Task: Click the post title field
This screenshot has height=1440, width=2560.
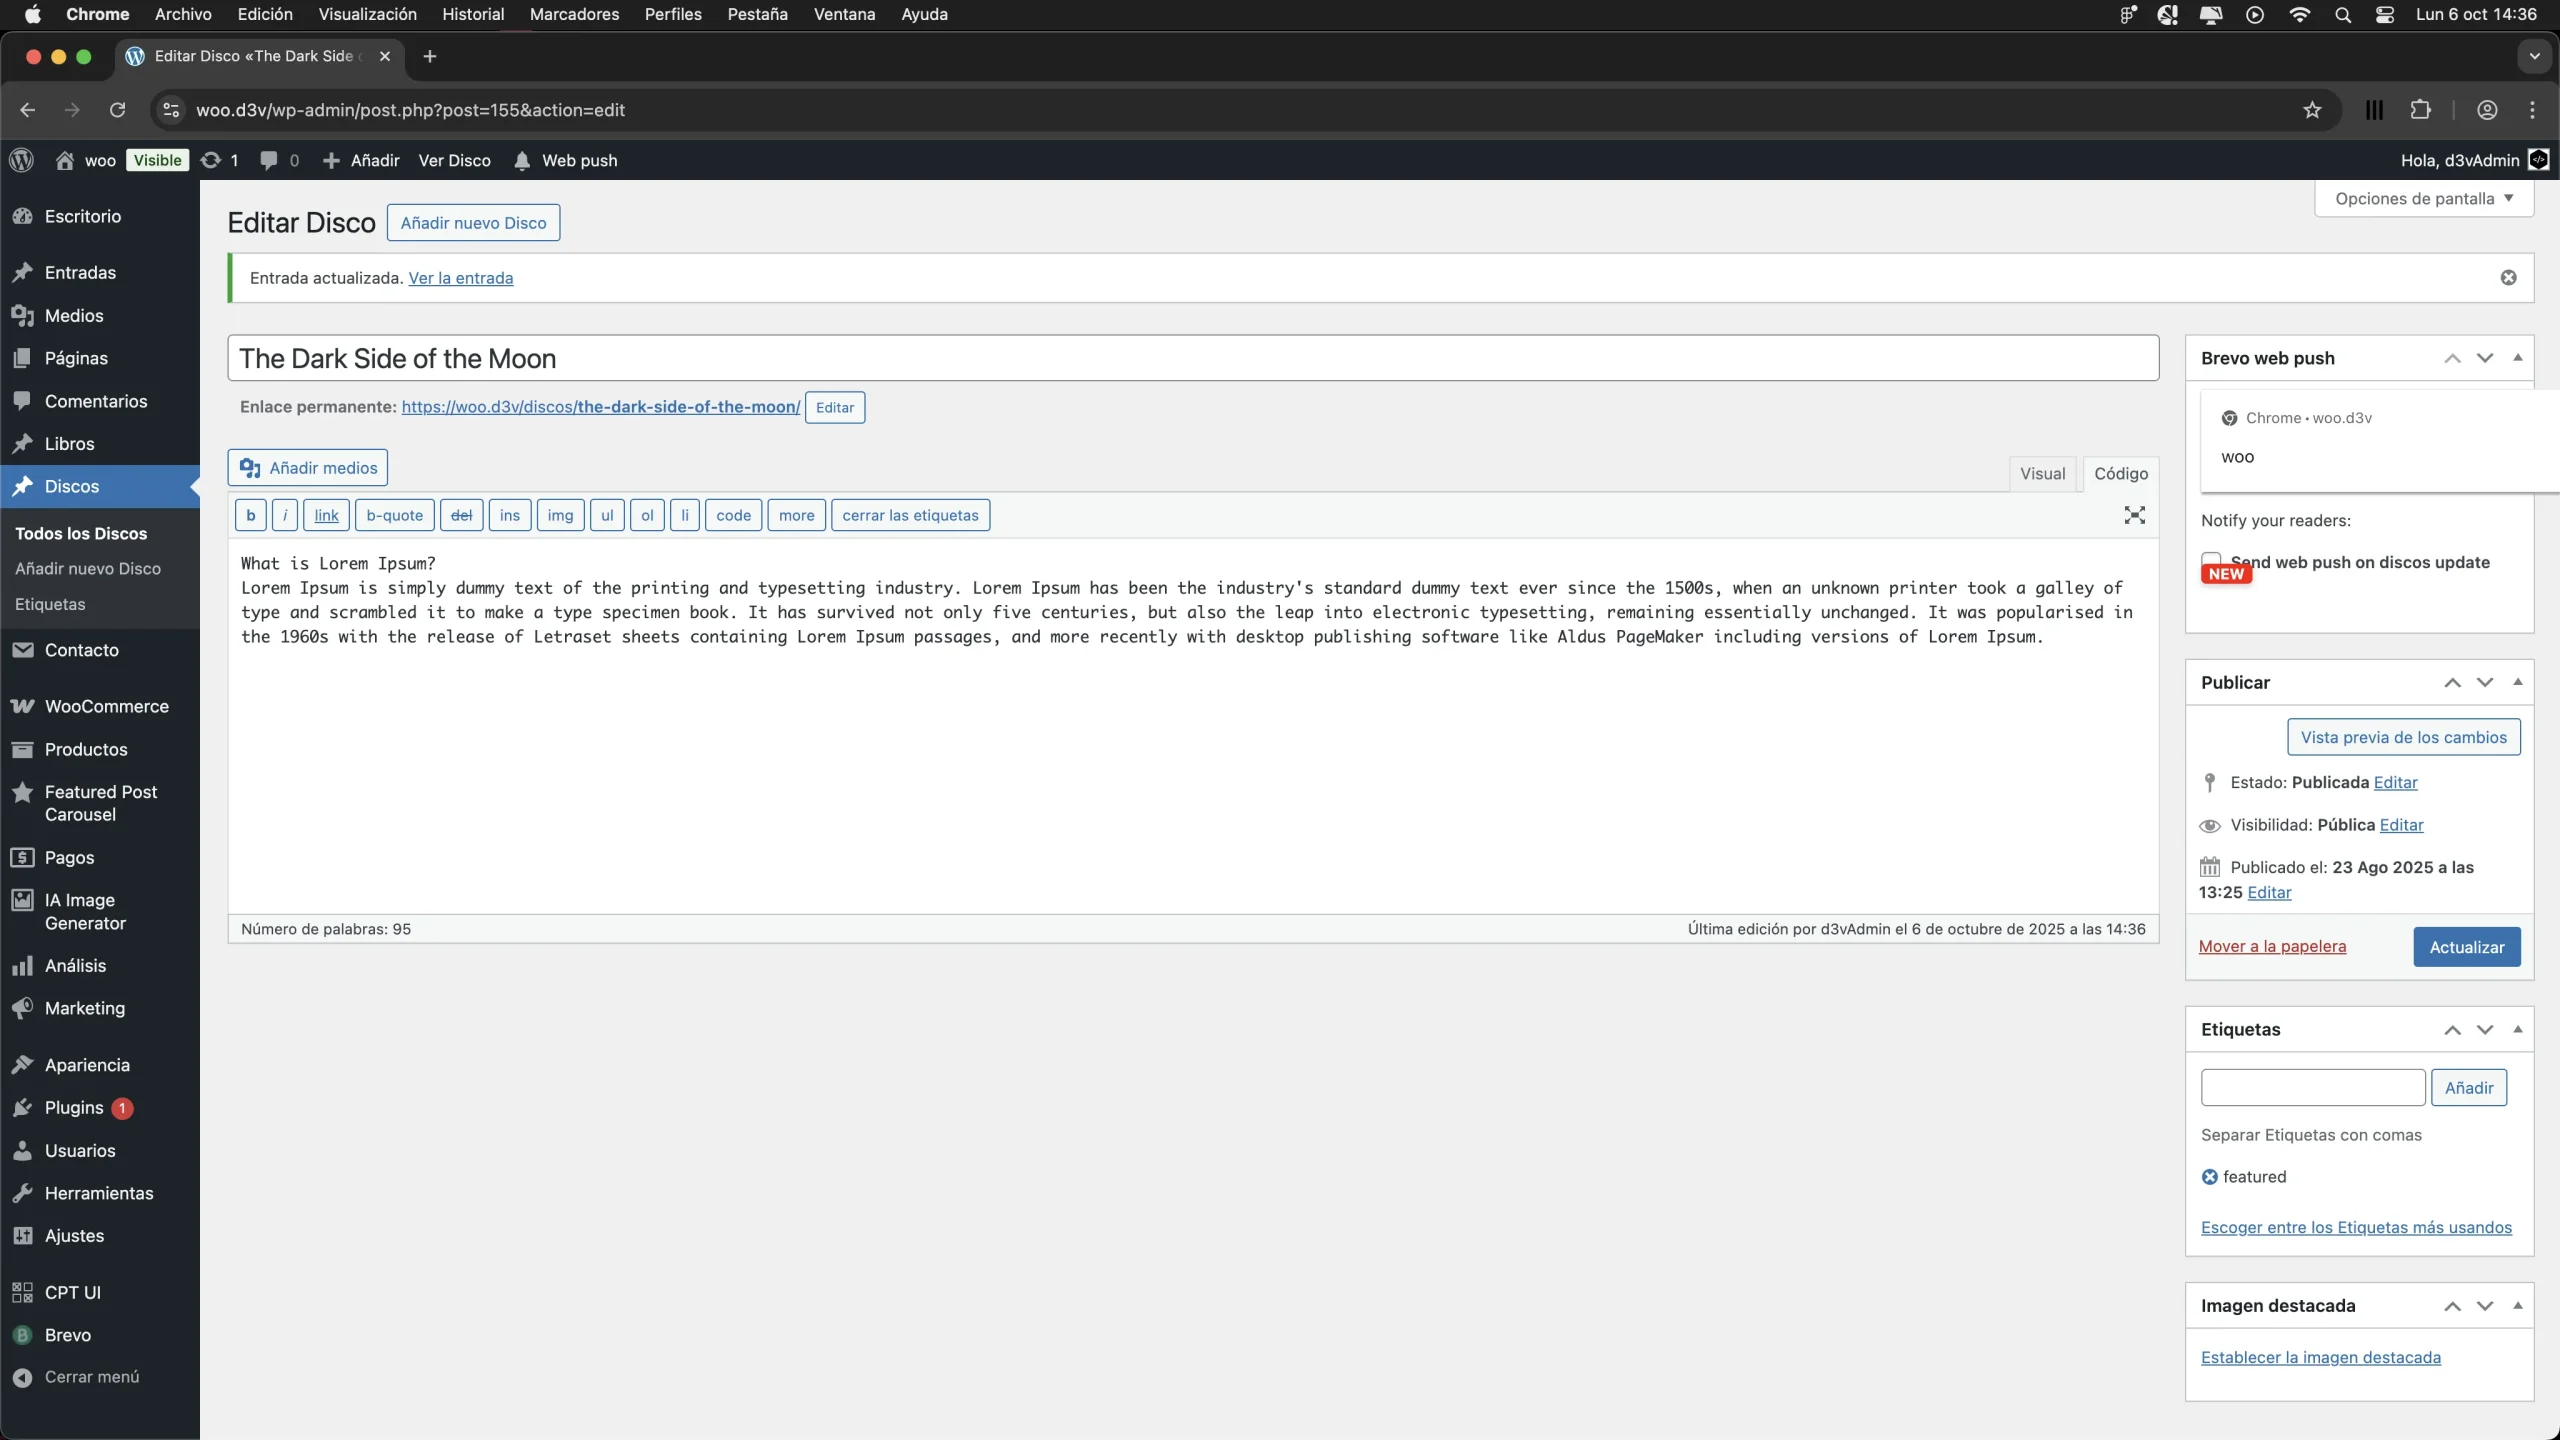Action: [1193, 358]
